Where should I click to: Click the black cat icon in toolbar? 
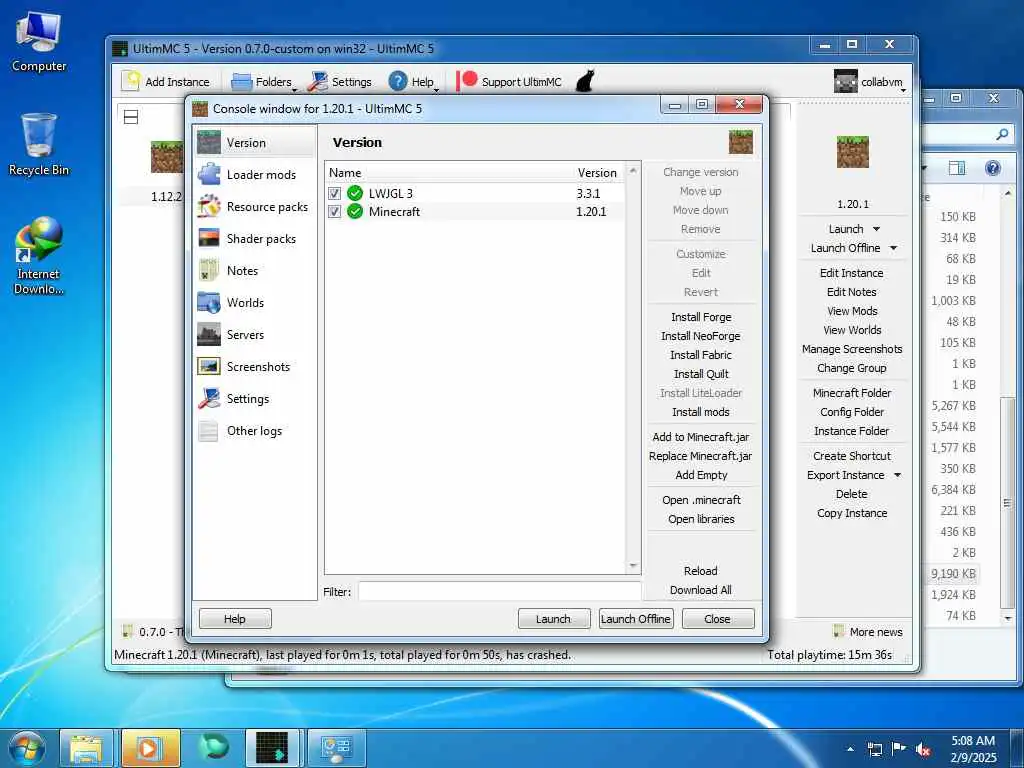(x=585, y=81)
